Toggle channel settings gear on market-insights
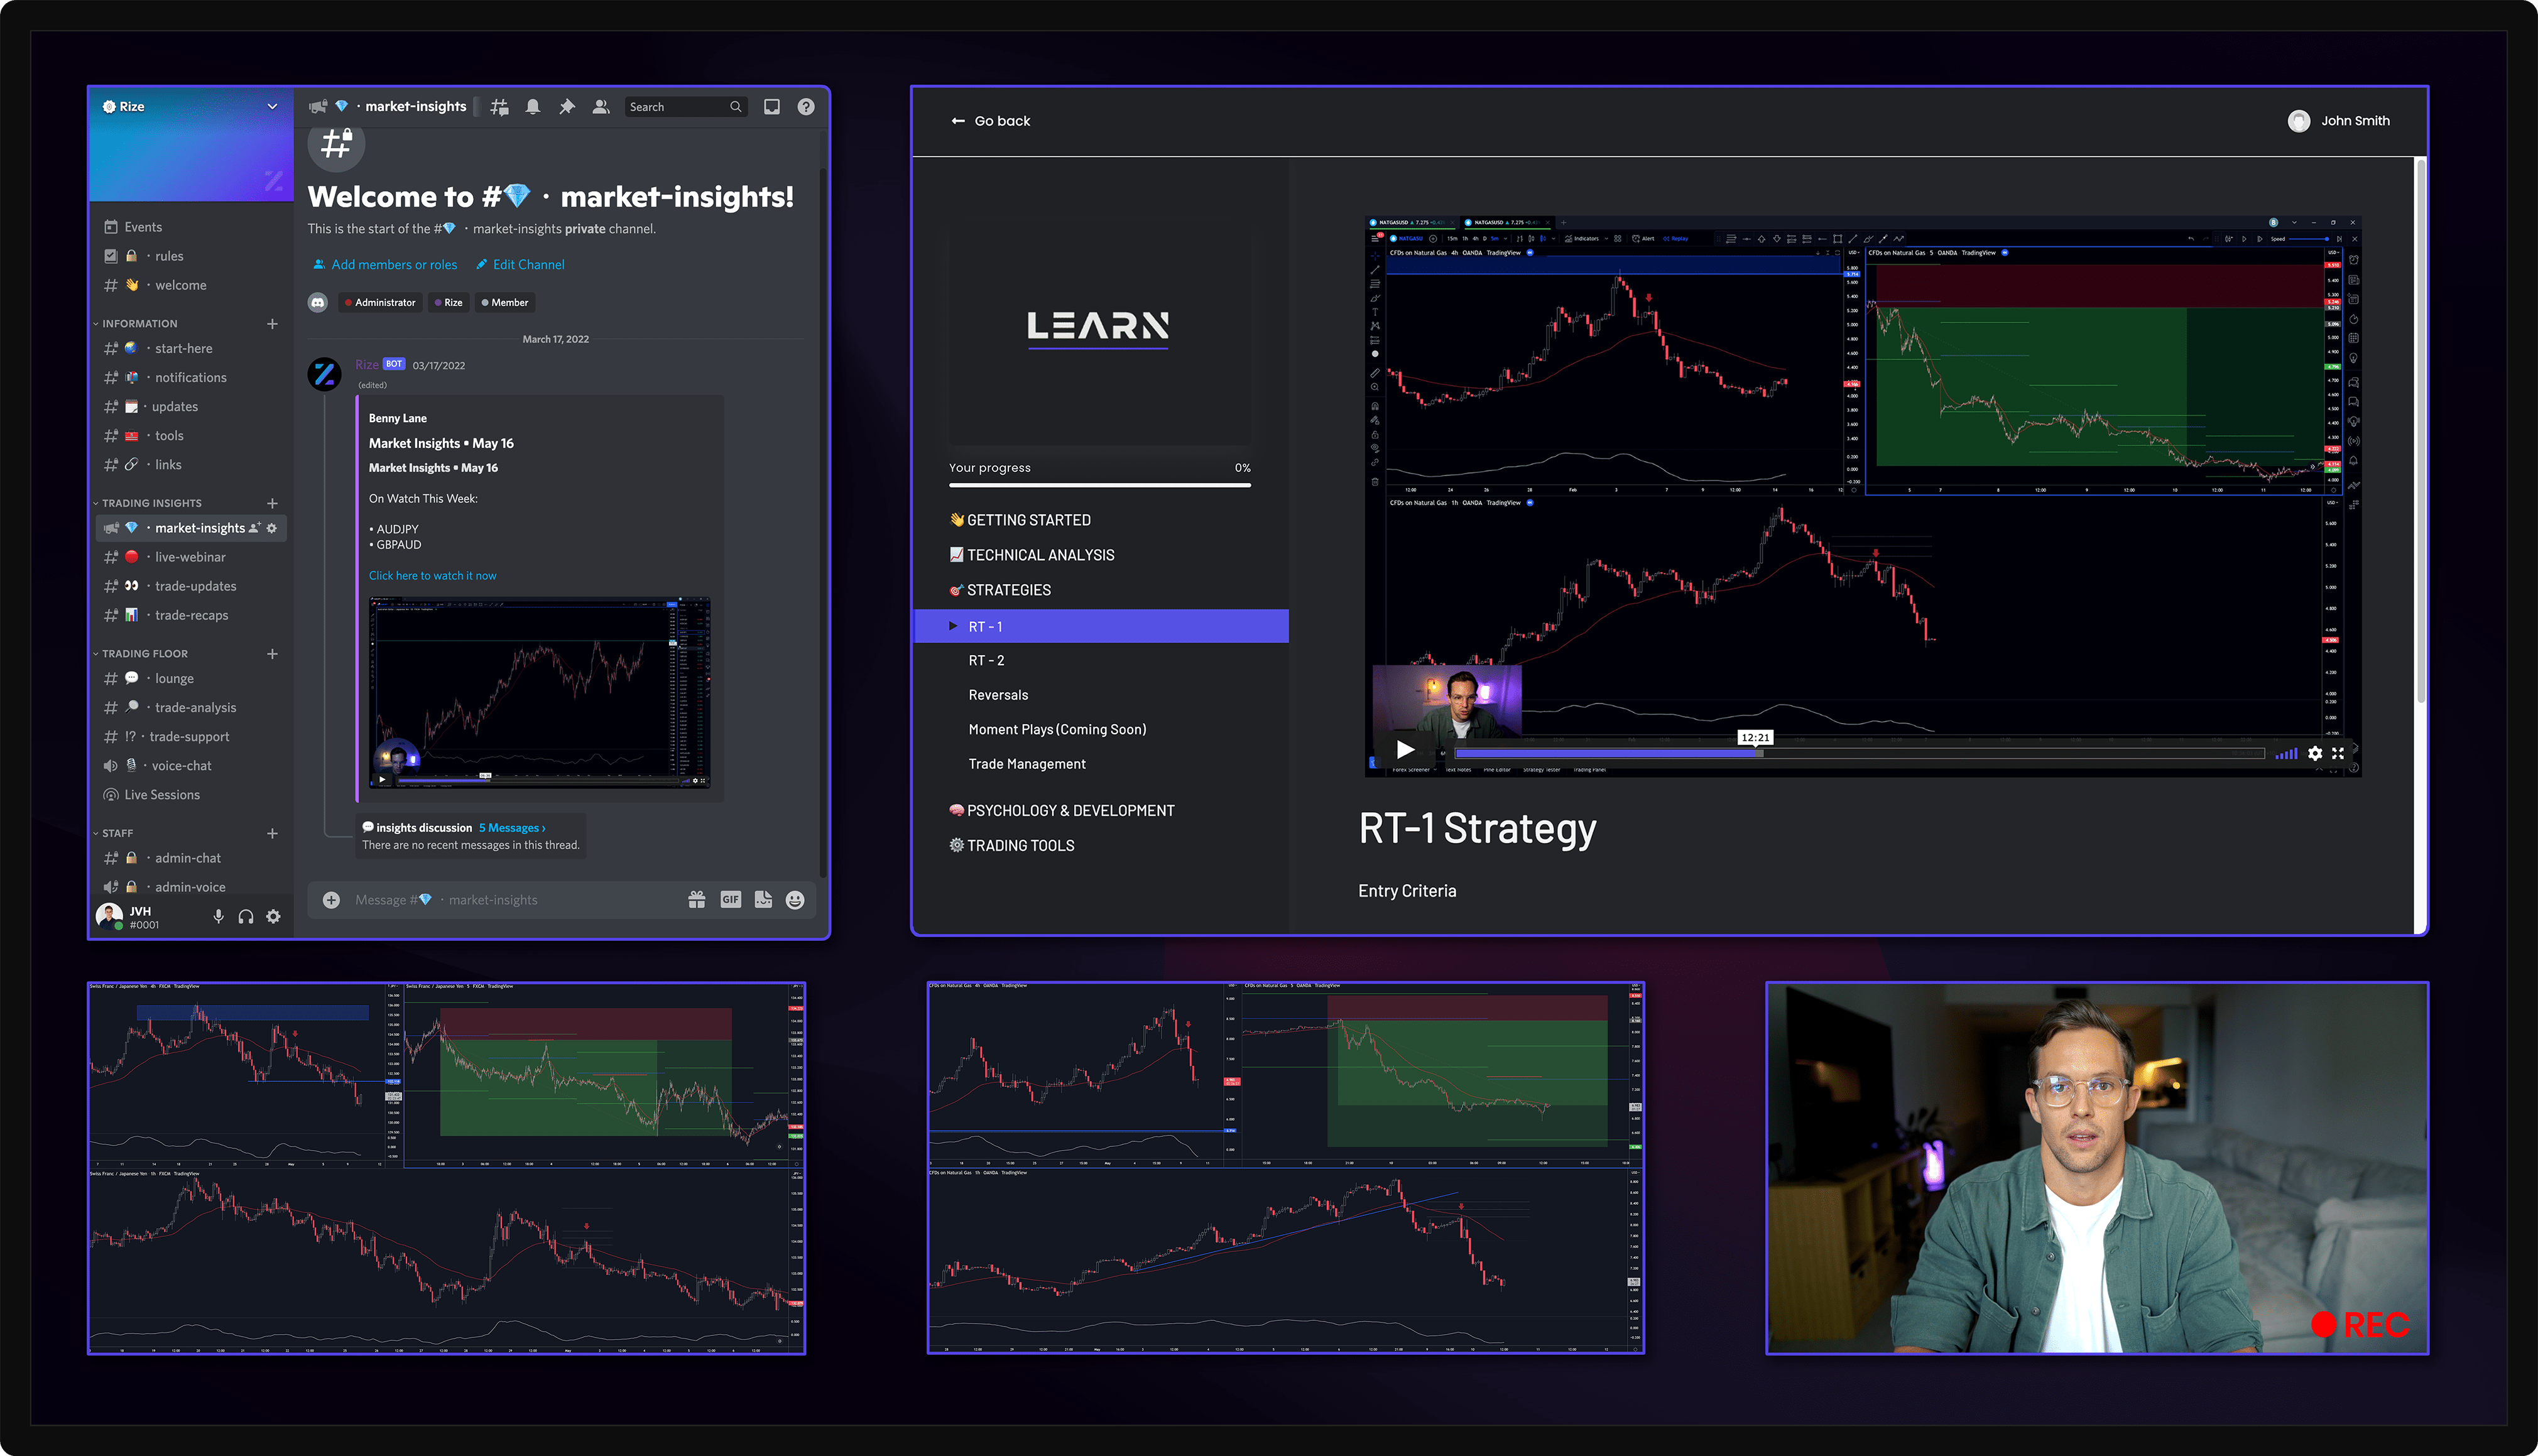The image size is (2538, 1456). 273,528
